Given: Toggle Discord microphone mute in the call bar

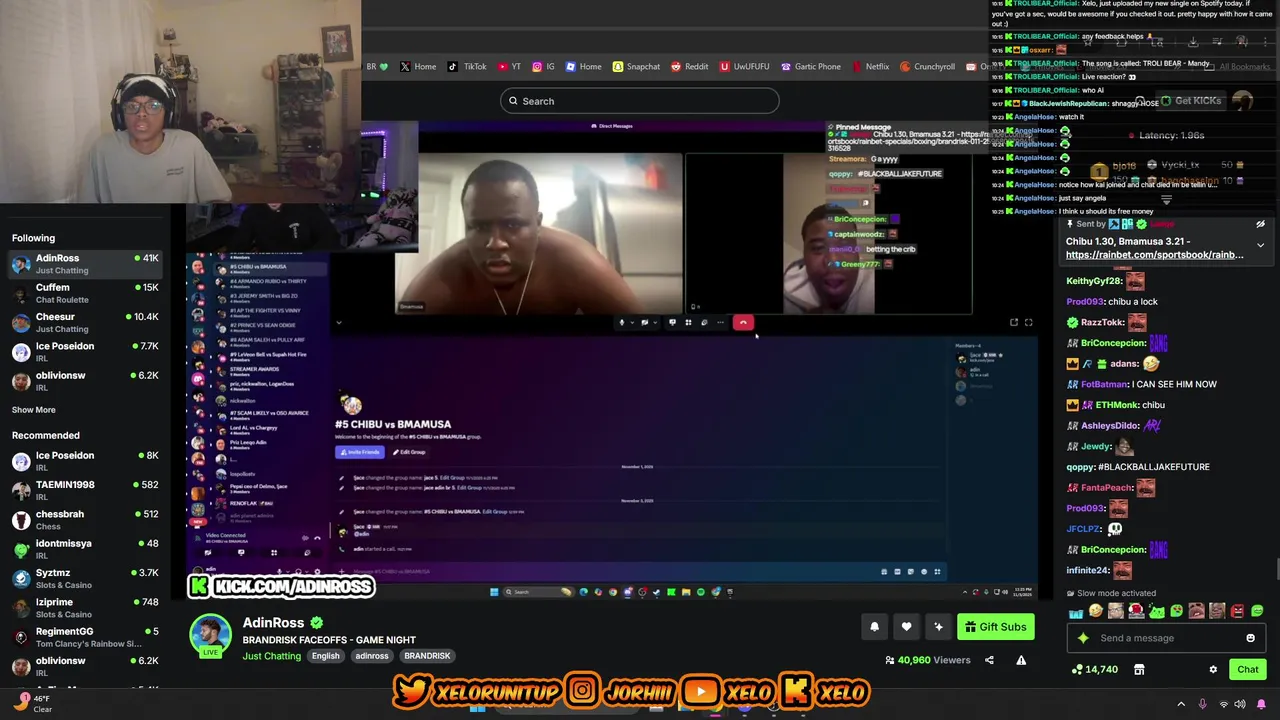Looking at the screenshot, I should [622, 322].
